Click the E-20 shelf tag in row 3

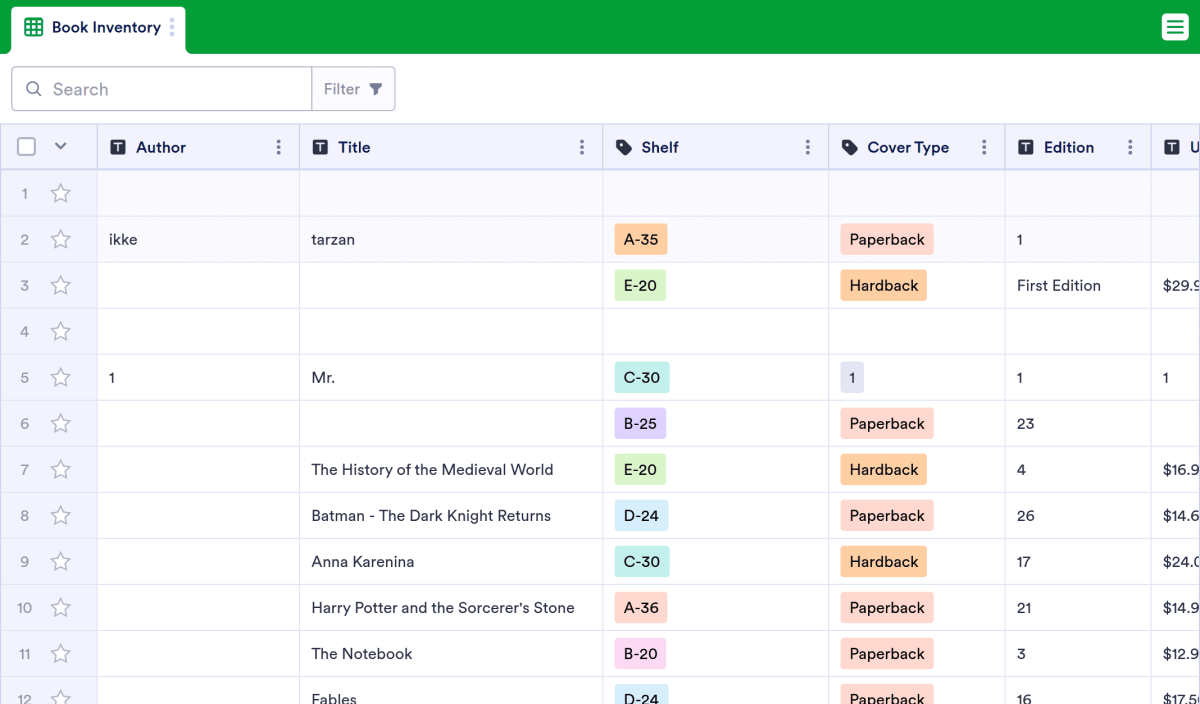(640, 285)
